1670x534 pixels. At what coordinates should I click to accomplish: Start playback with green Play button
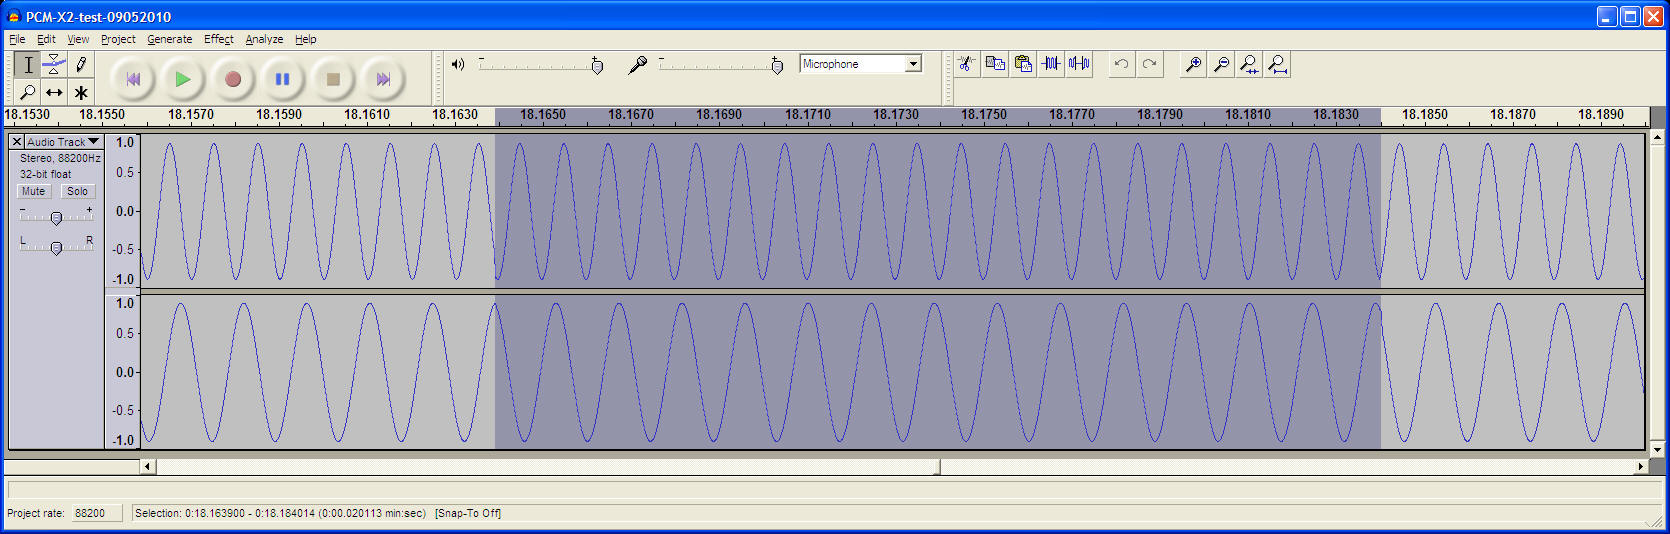pos(182,79)
